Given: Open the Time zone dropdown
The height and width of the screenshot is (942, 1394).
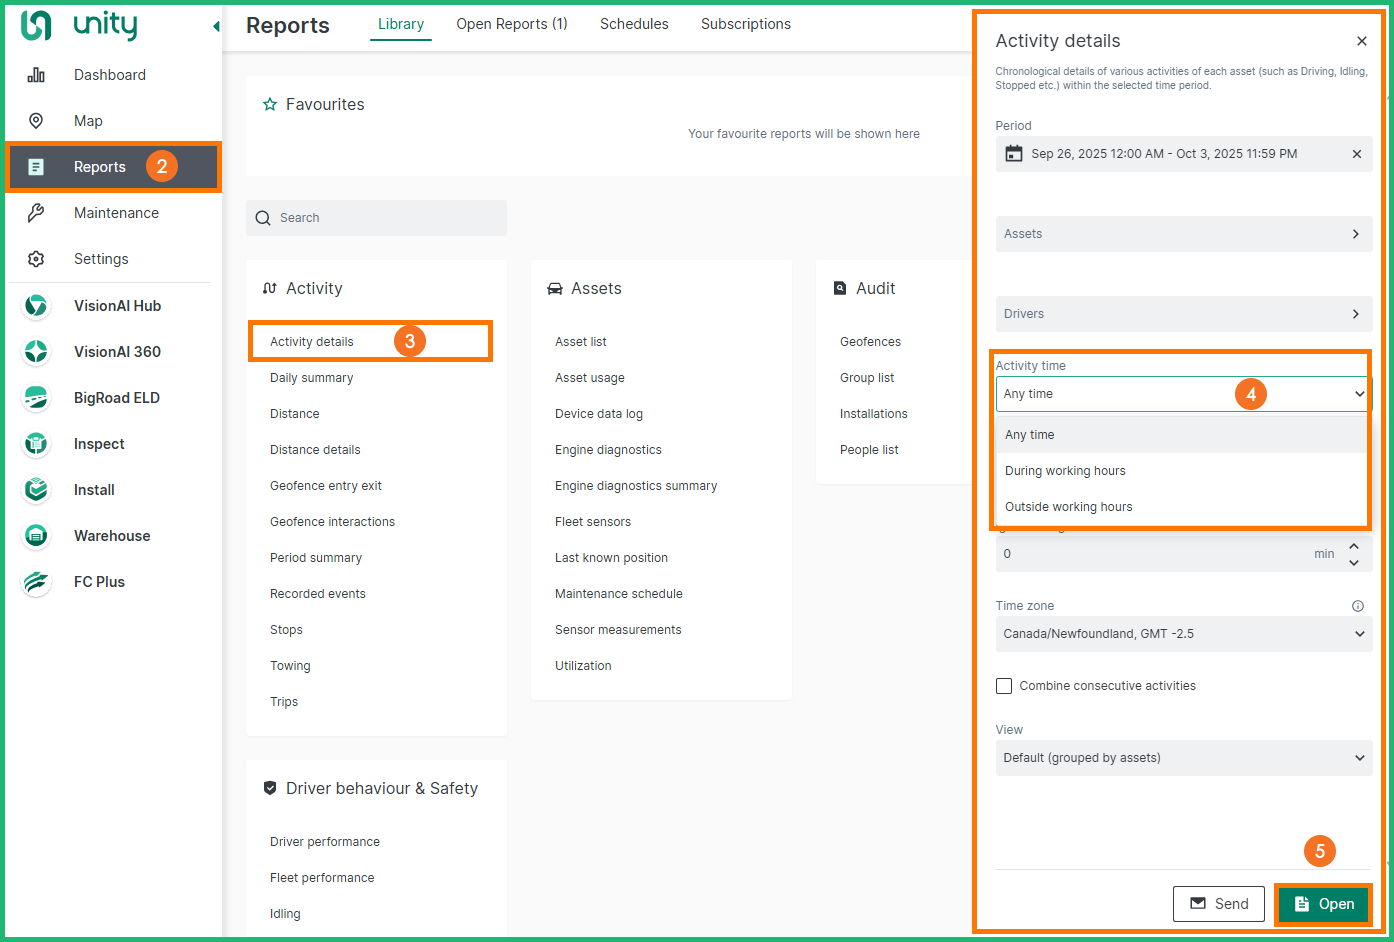Looking at the screenshot, I should (1183, 634).
